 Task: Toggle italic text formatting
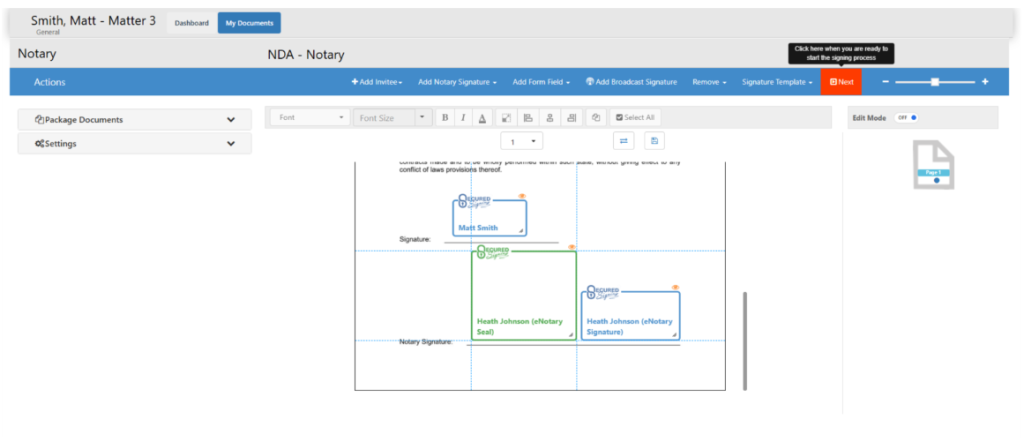pos(463,118)
